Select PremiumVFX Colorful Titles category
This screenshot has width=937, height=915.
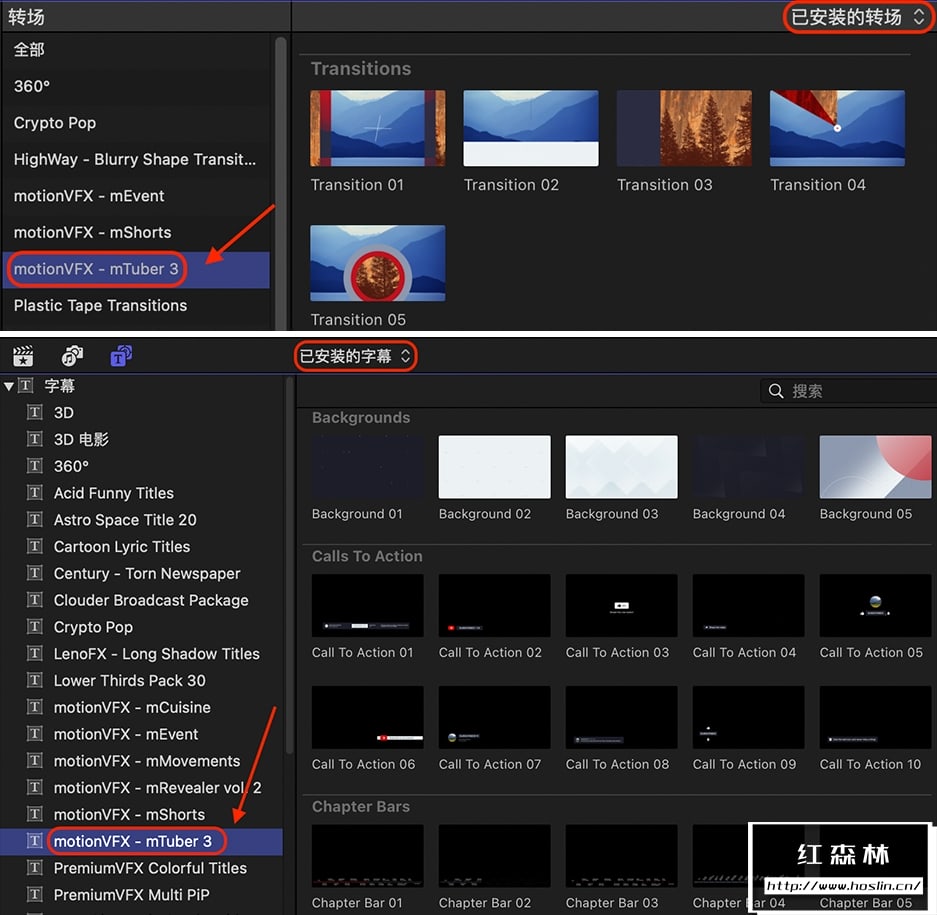(142, 868)
